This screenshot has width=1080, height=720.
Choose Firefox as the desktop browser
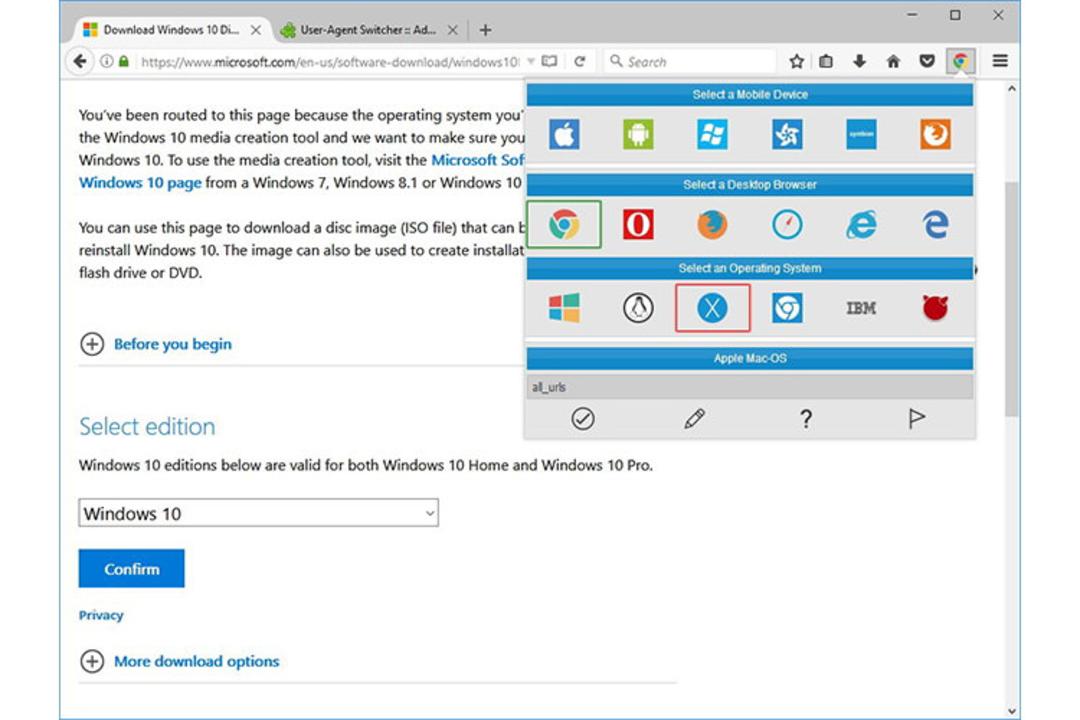point(712,225)
